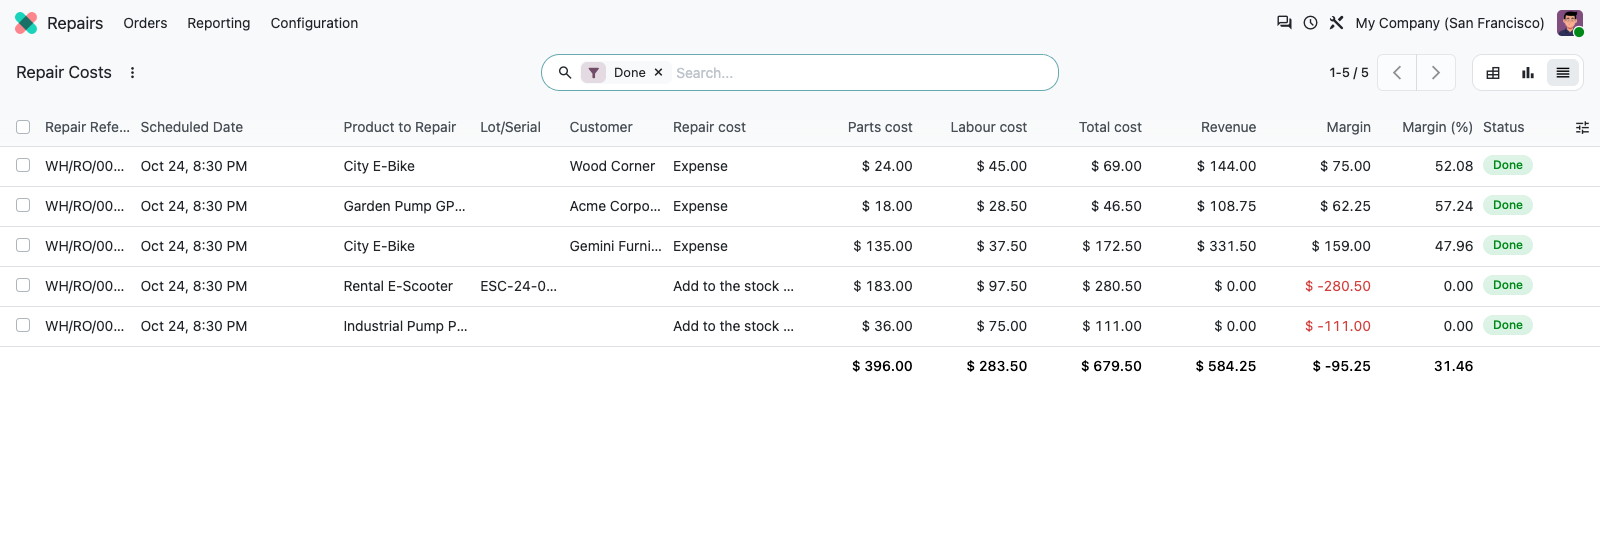Open the user avatar menu
1600x560 pixels.
[x=1570, y=23]
